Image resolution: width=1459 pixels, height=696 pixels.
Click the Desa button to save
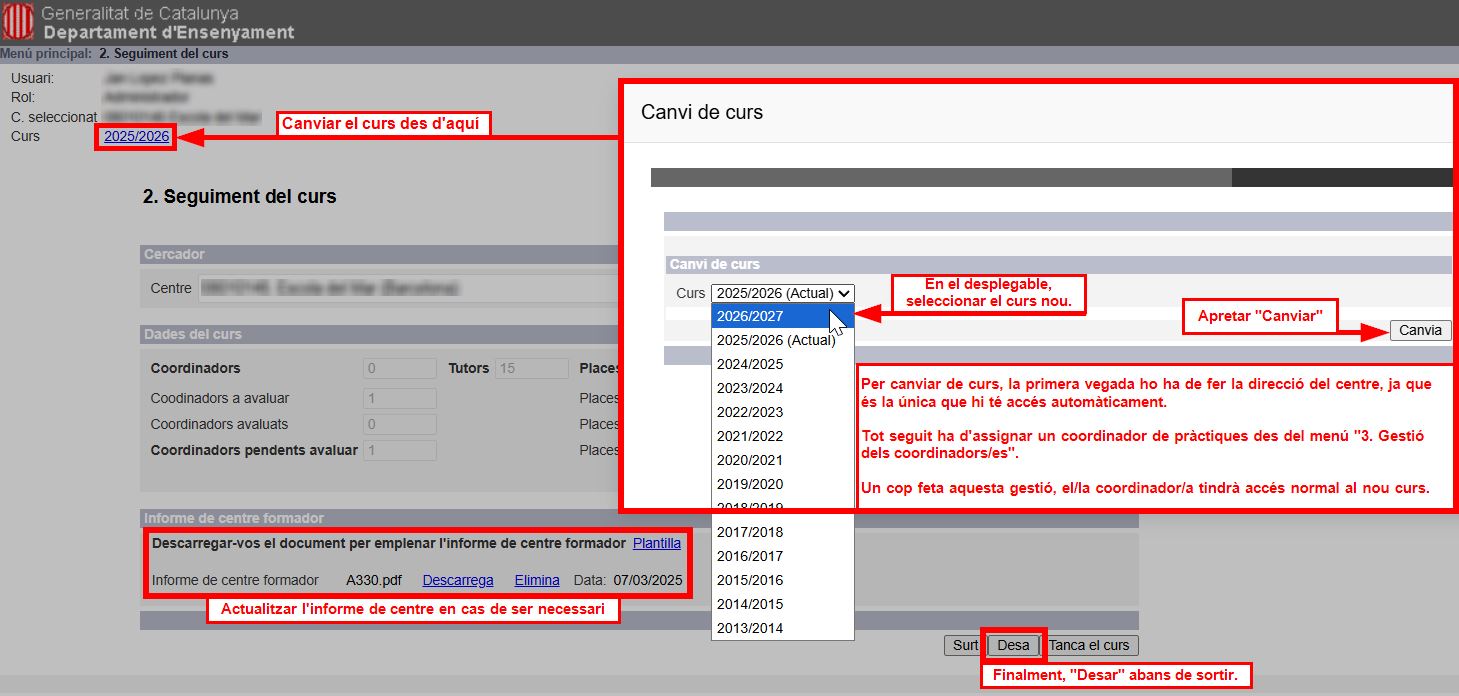point(1013,645)
